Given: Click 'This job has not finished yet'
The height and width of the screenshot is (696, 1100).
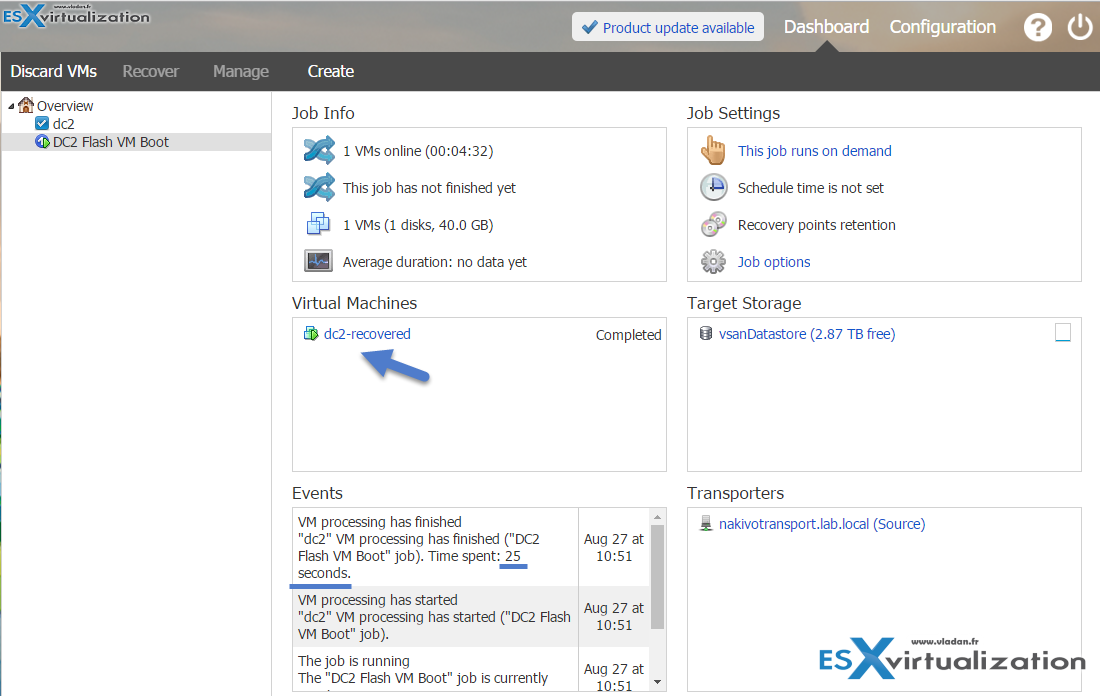Looking at the screenshot, I should [x=429, y=188].
